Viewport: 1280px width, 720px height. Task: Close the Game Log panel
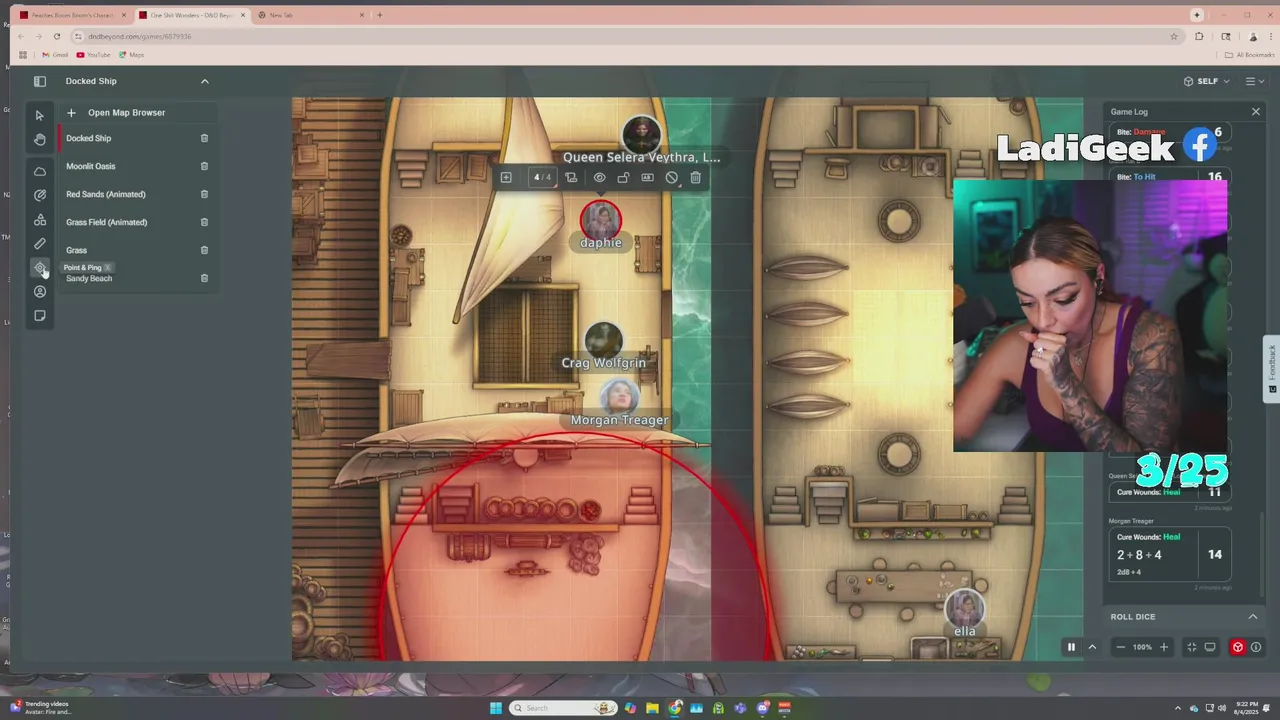click(1256, 112)
